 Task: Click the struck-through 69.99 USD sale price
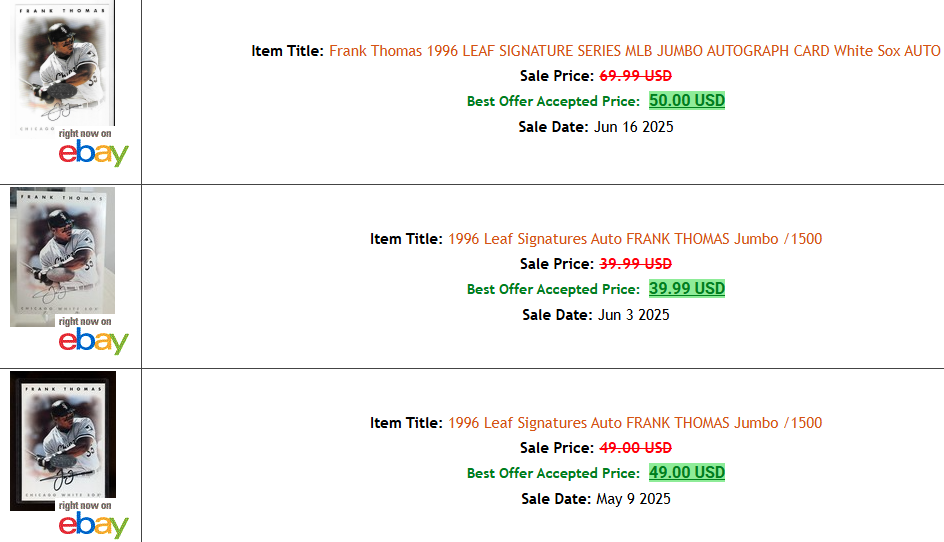(x=636, y=76)
